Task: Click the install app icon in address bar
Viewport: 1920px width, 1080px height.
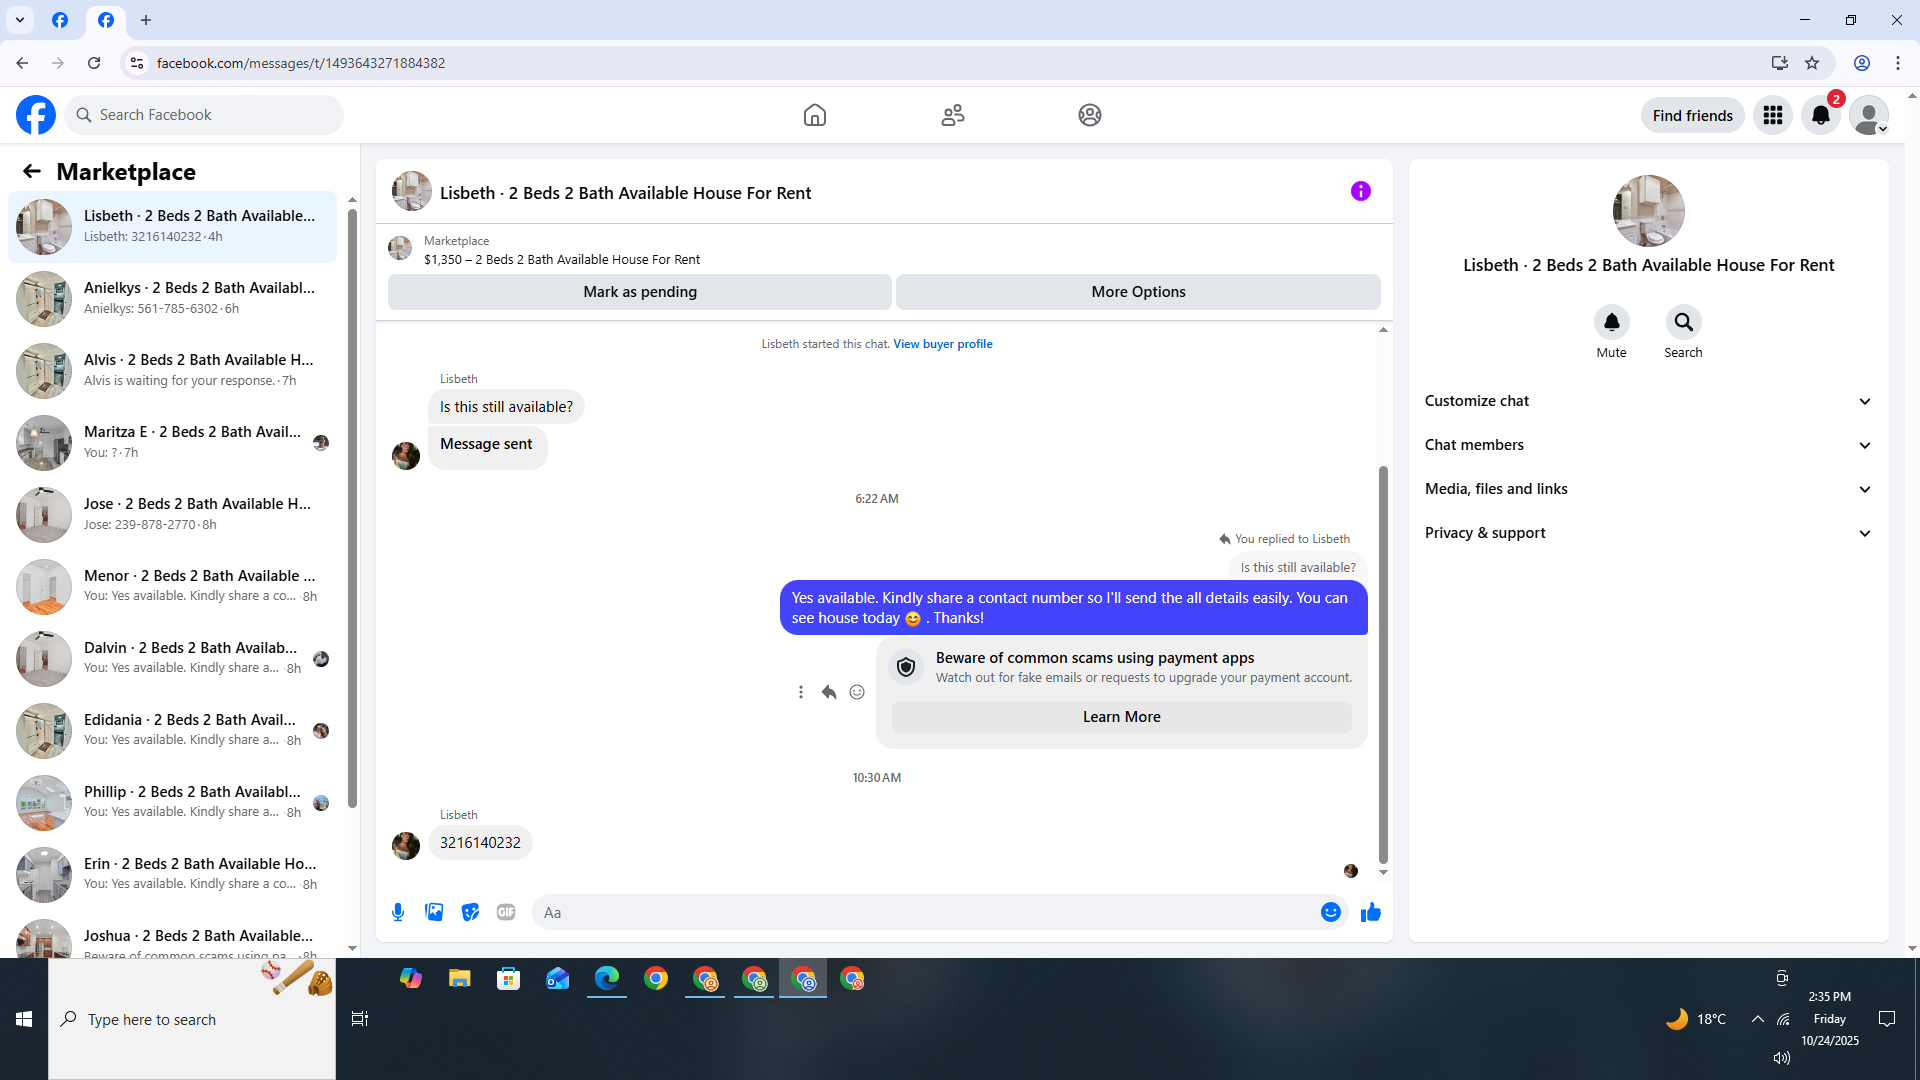Action: coord(1779,63)
